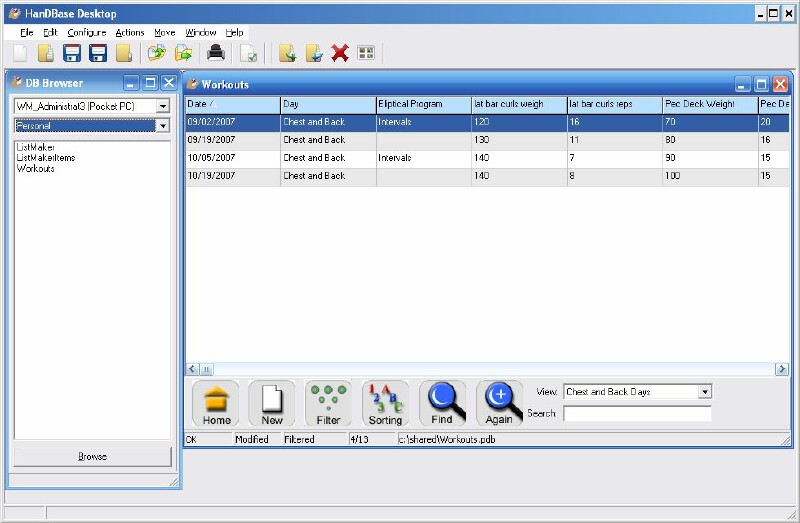Click the Again search icon
The height and width of the screenshot is (523, 800).
(x=499, y=404)
